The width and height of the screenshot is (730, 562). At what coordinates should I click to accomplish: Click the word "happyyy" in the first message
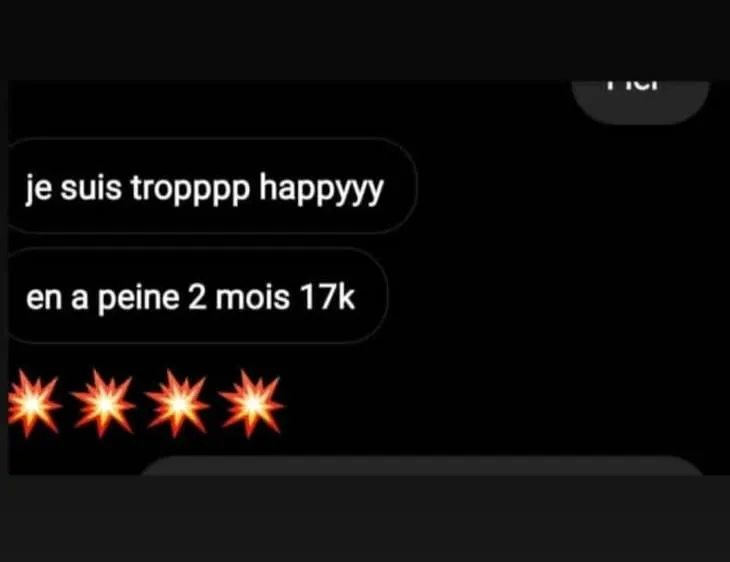(x=321, y=190)
